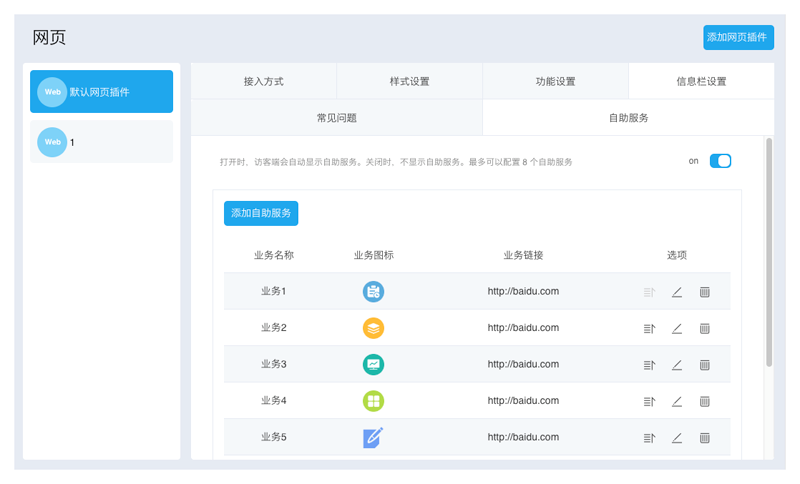Click the vertical scrollbar in the settings panel

point(769,250)
